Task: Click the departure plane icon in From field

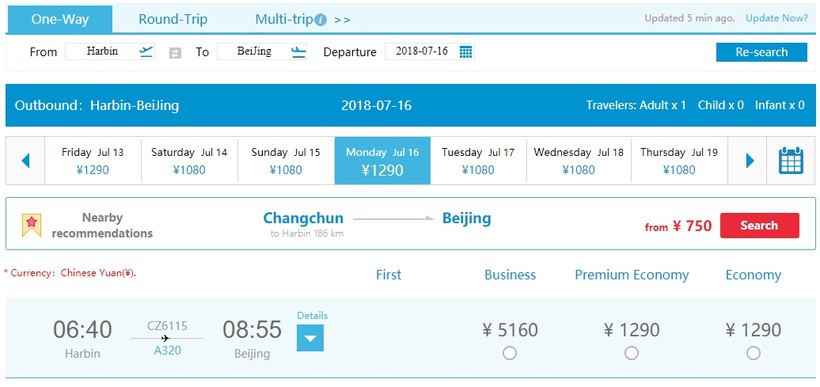Action: pyautogui.click(x=146, y=51)
